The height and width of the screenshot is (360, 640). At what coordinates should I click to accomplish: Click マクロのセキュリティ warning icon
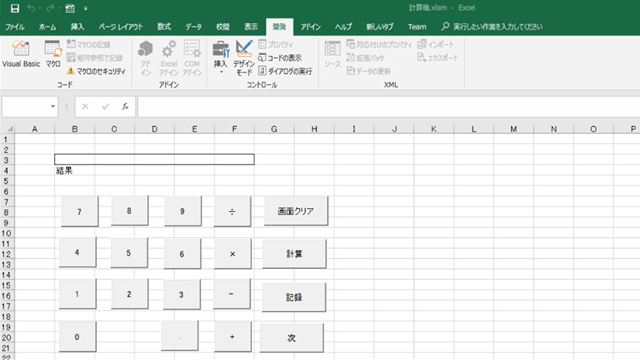point(71,71)
